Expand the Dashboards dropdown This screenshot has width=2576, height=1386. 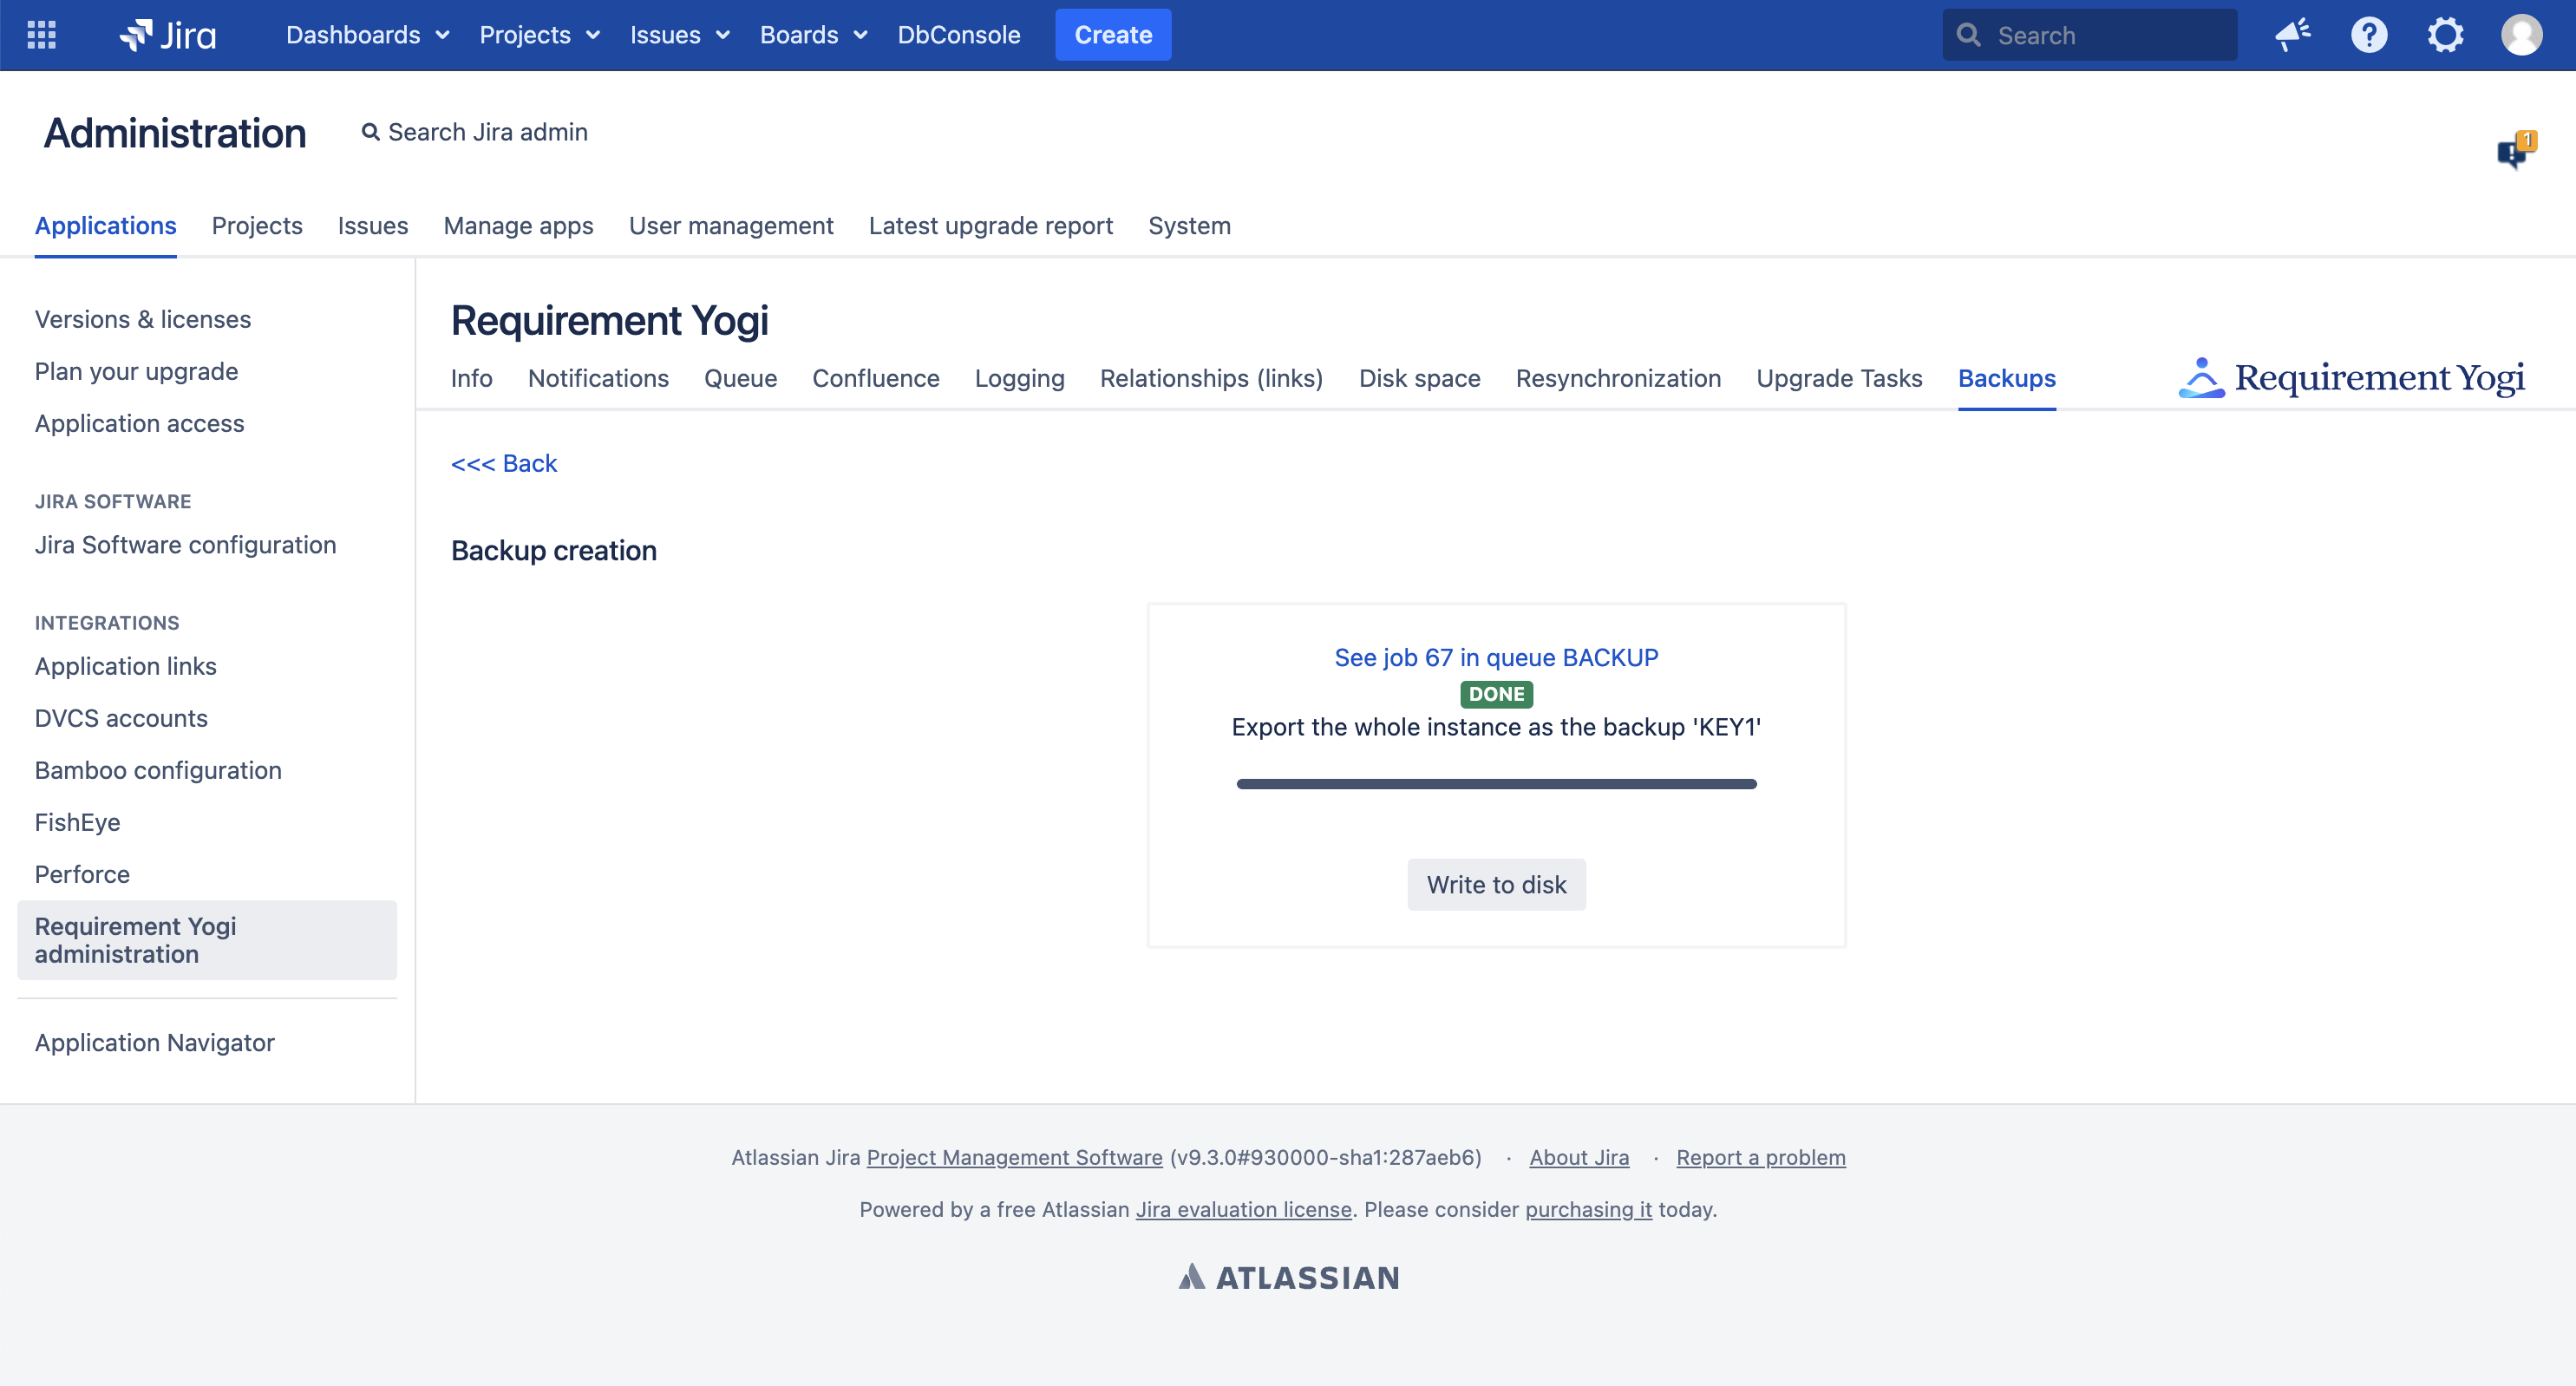[x=366, y=35]
